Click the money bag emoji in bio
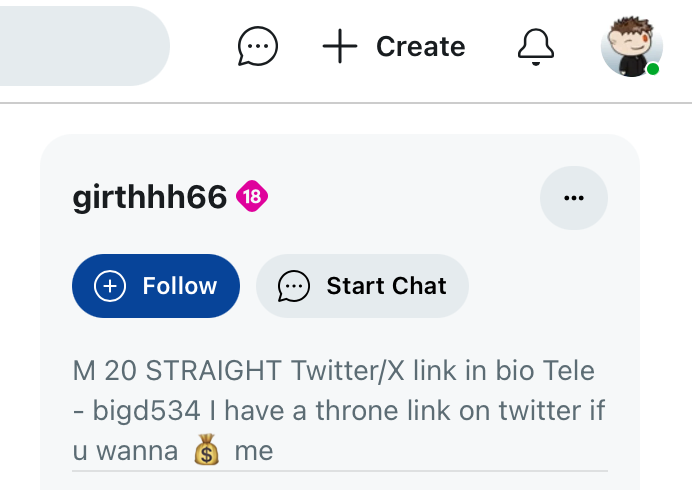 click(207, 450)
